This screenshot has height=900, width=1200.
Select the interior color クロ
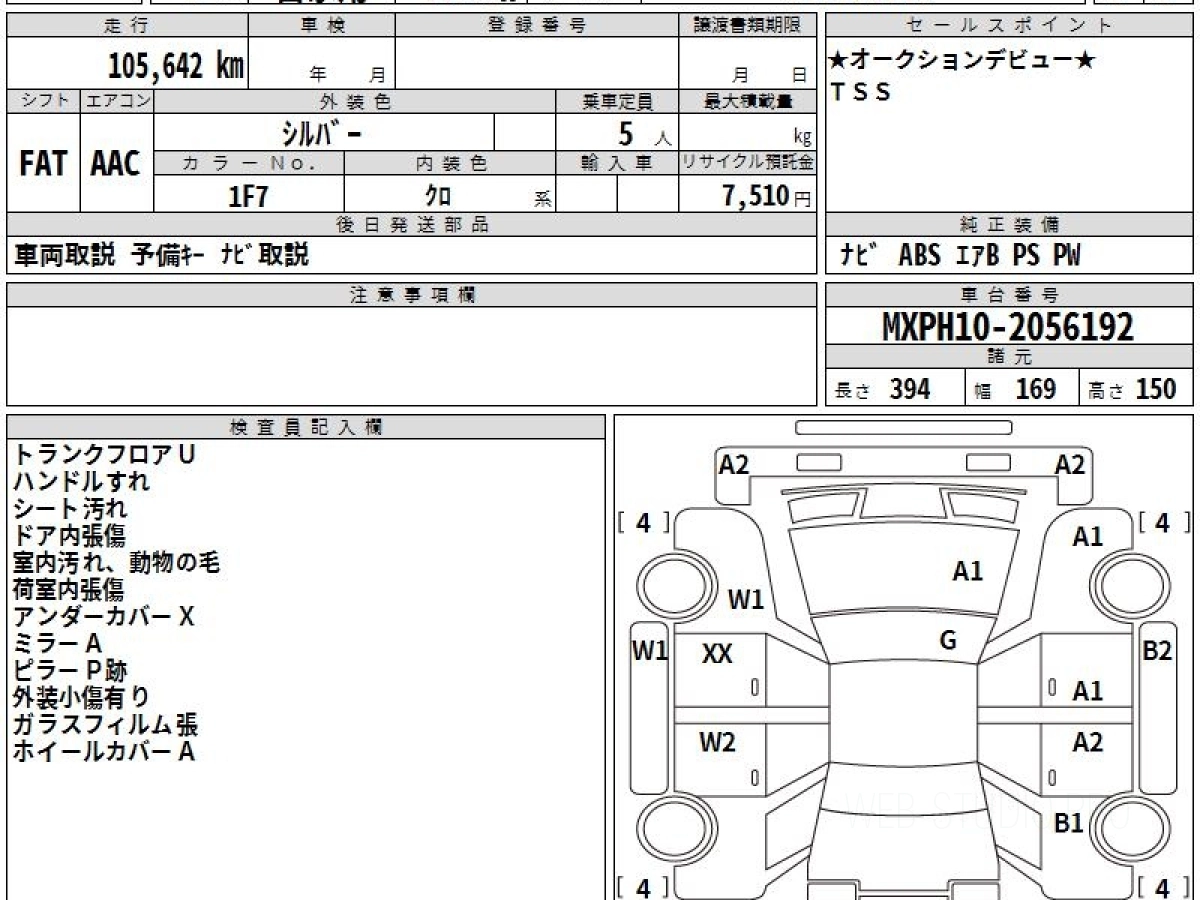click(438, 196)
